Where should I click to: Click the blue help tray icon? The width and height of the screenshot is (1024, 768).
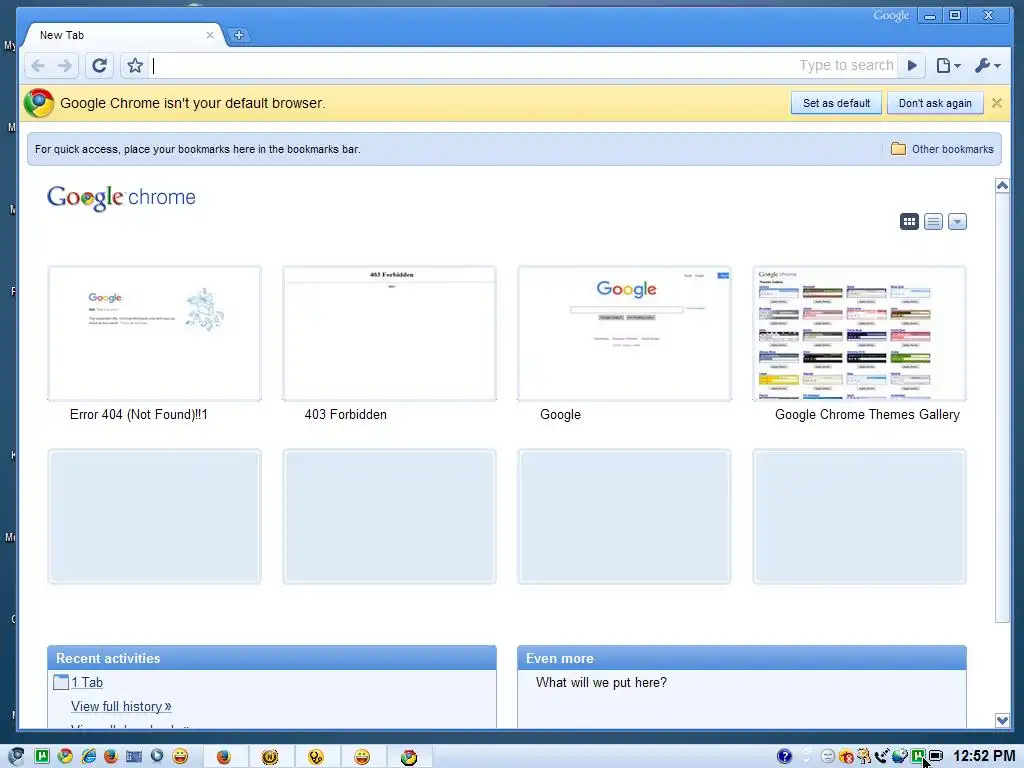point(784,756)
